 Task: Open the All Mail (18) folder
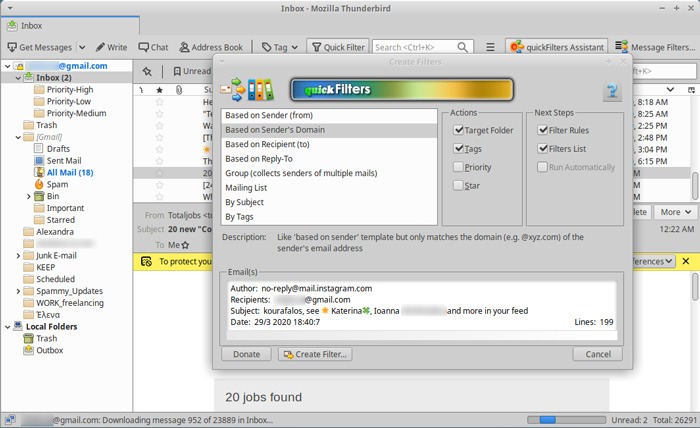[x=70, y=173]
